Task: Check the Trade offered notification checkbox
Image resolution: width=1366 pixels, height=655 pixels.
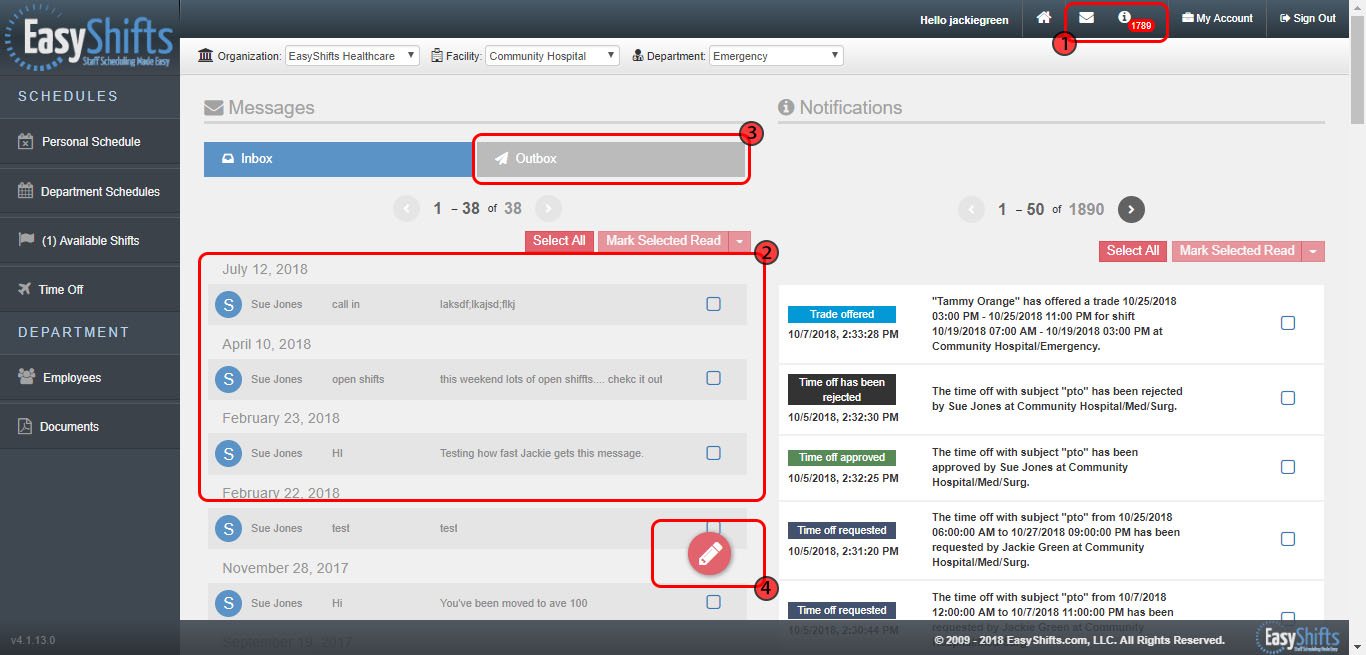Action: tap(1288, 323)
